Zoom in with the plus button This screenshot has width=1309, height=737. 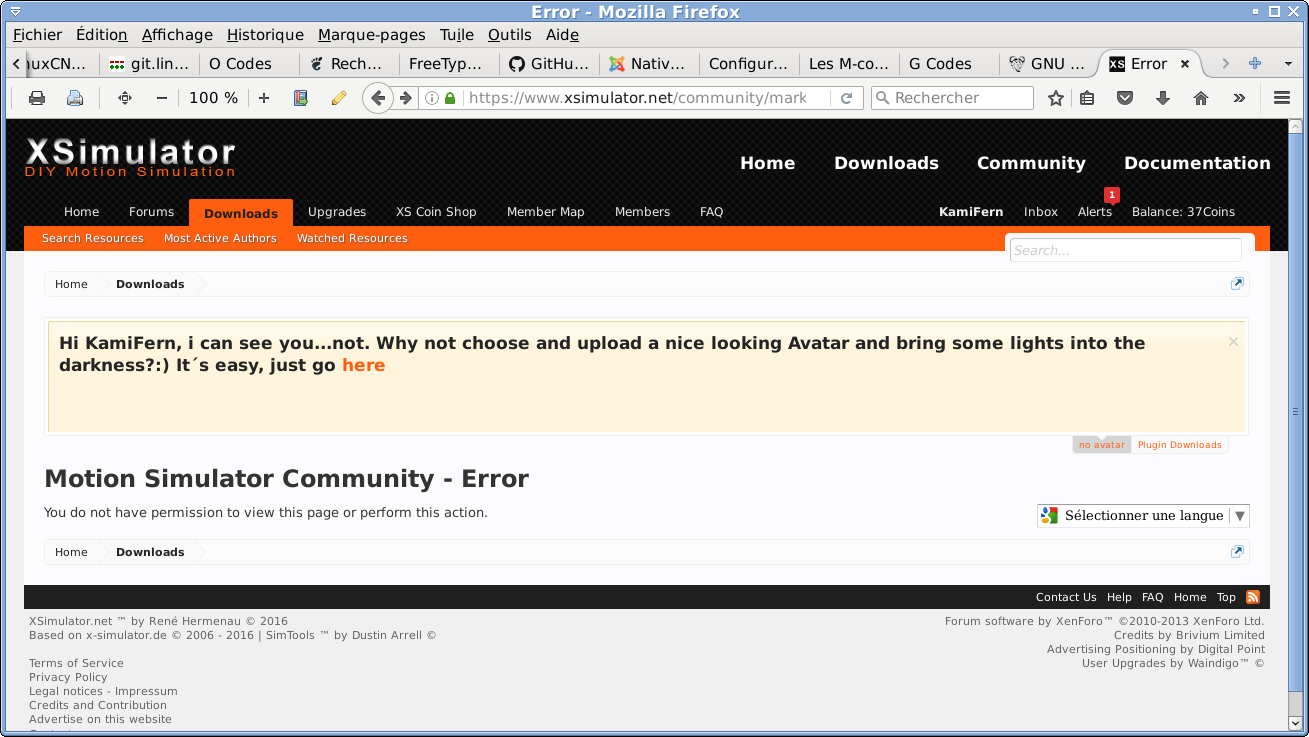[264, 98]
